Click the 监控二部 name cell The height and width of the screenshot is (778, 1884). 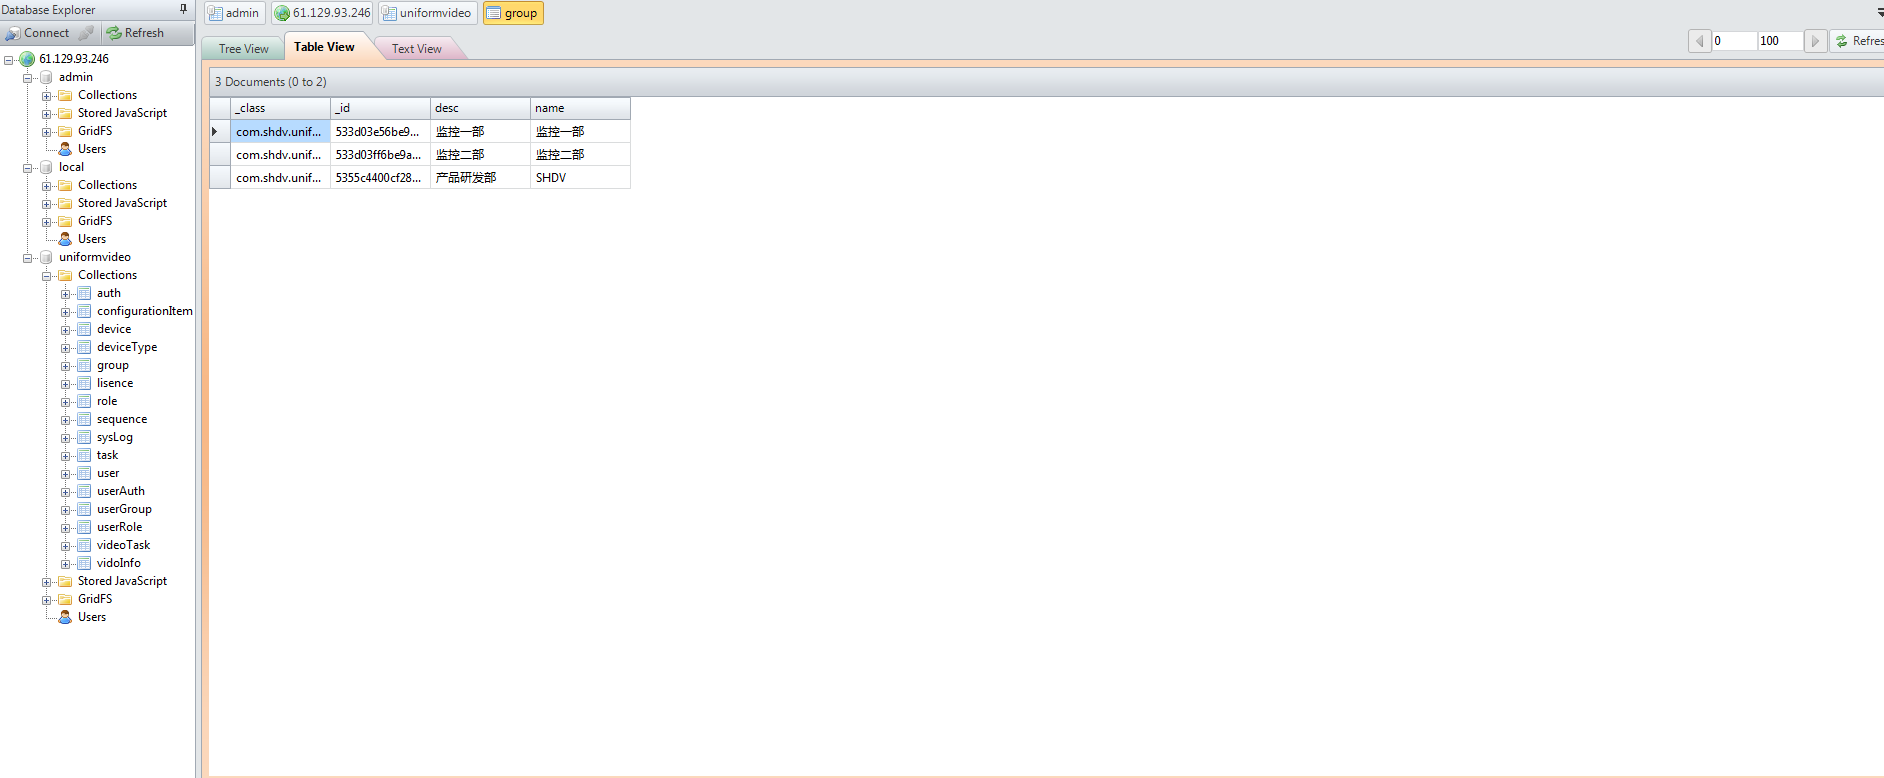pos(580,155)
